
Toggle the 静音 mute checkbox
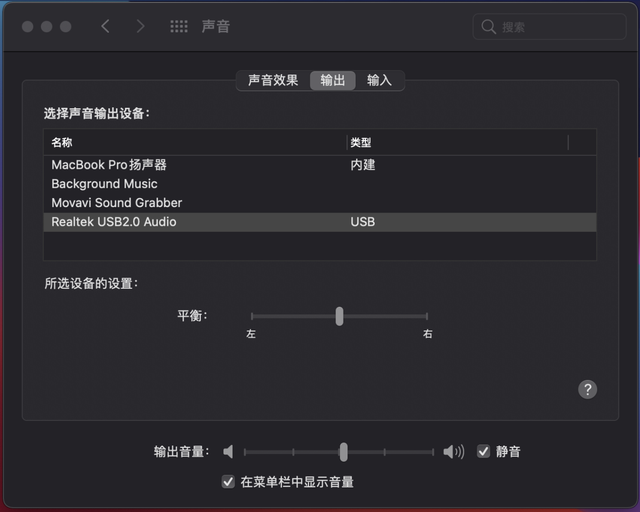(x=483, y=452)
